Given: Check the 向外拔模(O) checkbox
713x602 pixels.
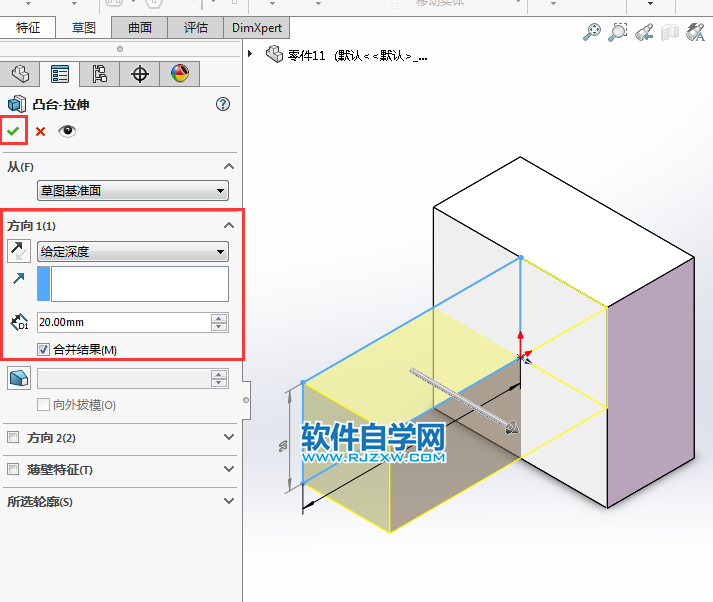Looking at the screenshot, I should [x=43, y=405].
